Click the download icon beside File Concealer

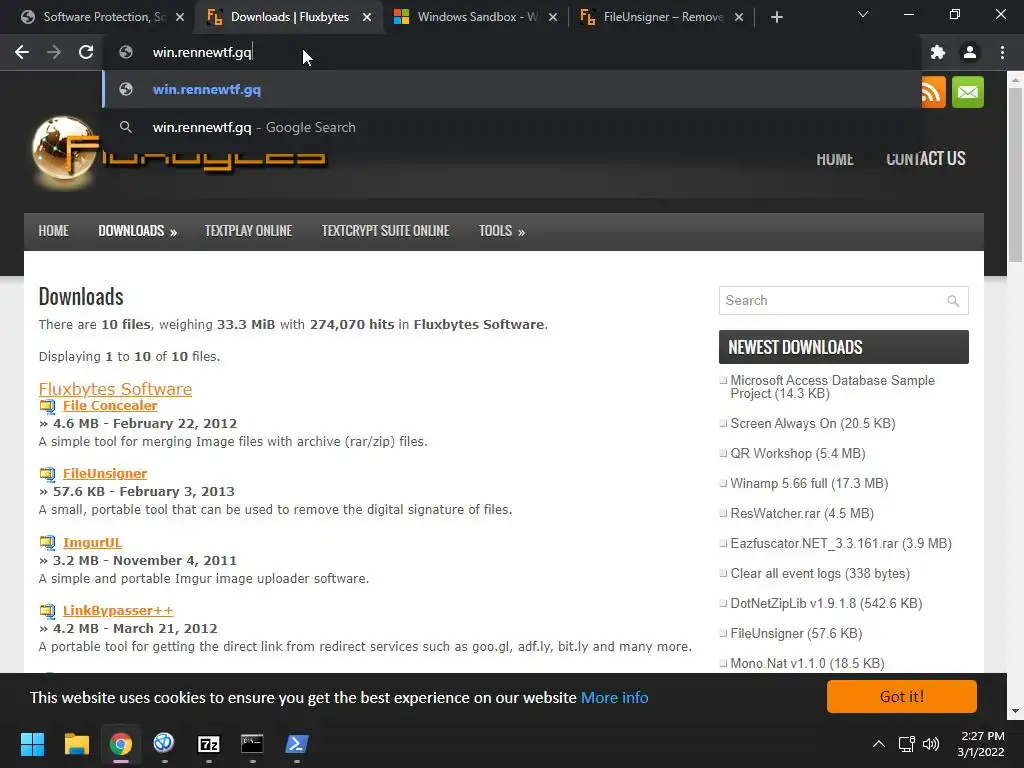pos(48,406)
